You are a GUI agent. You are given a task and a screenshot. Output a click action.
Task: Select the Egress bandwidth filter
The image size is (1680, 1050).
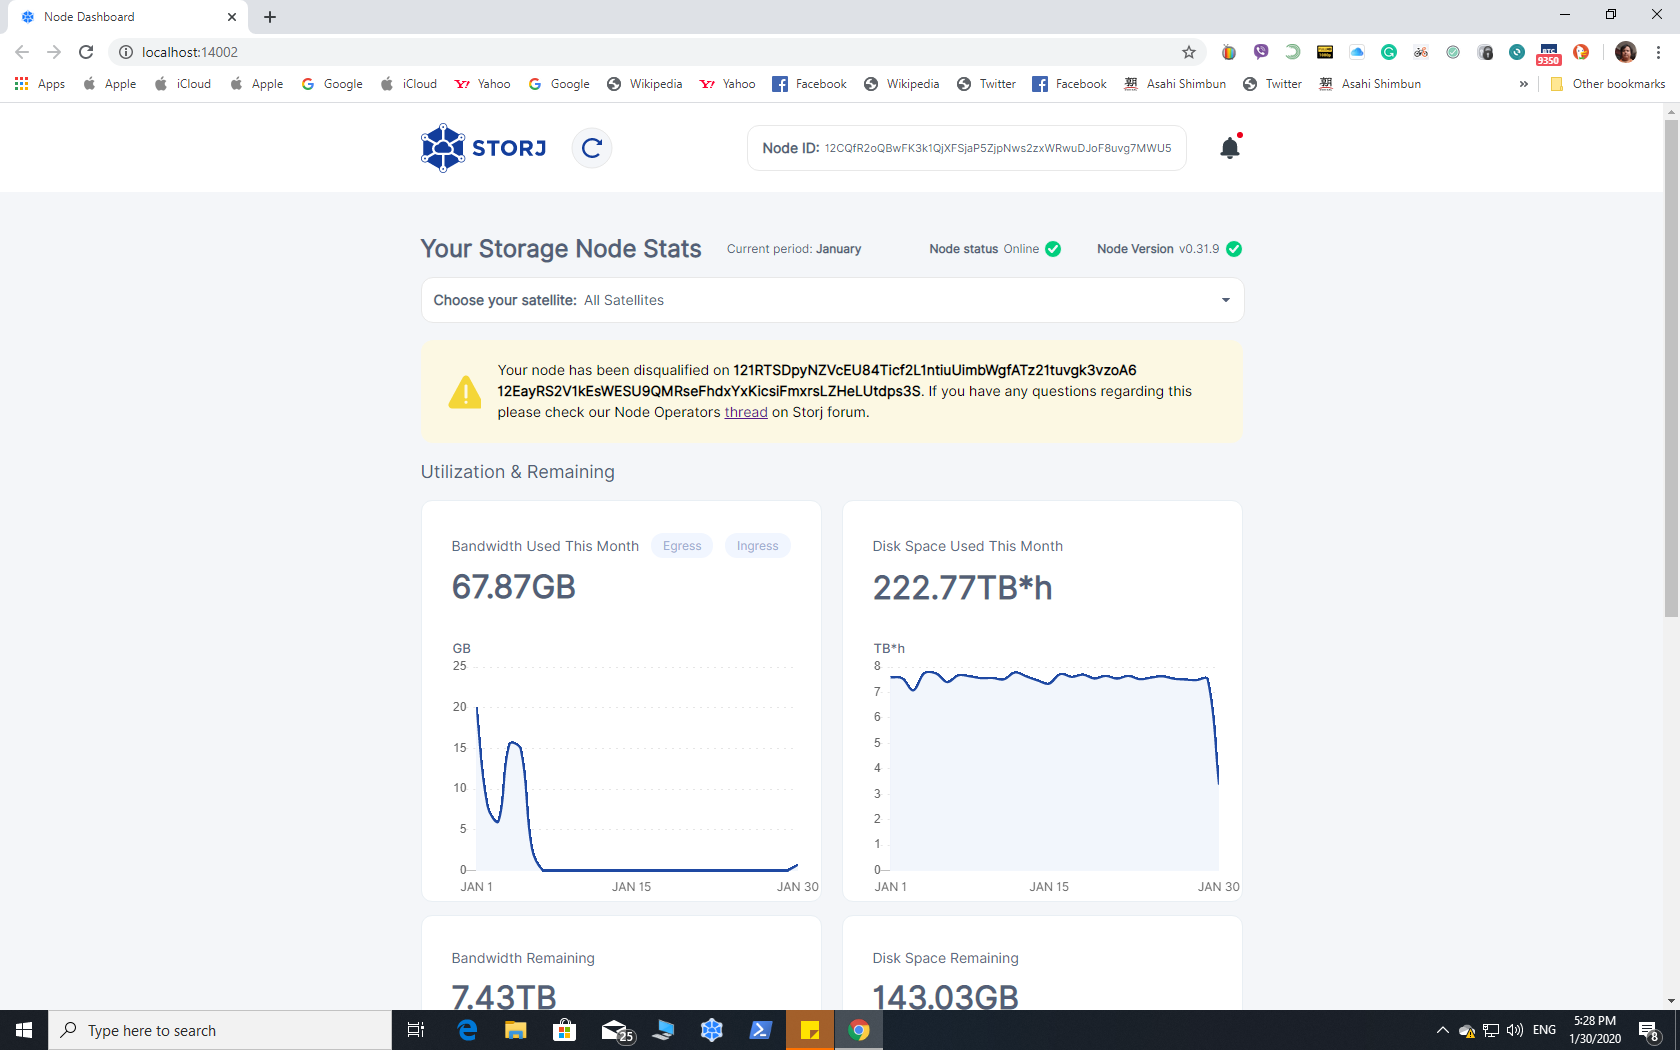click(682, 545)
